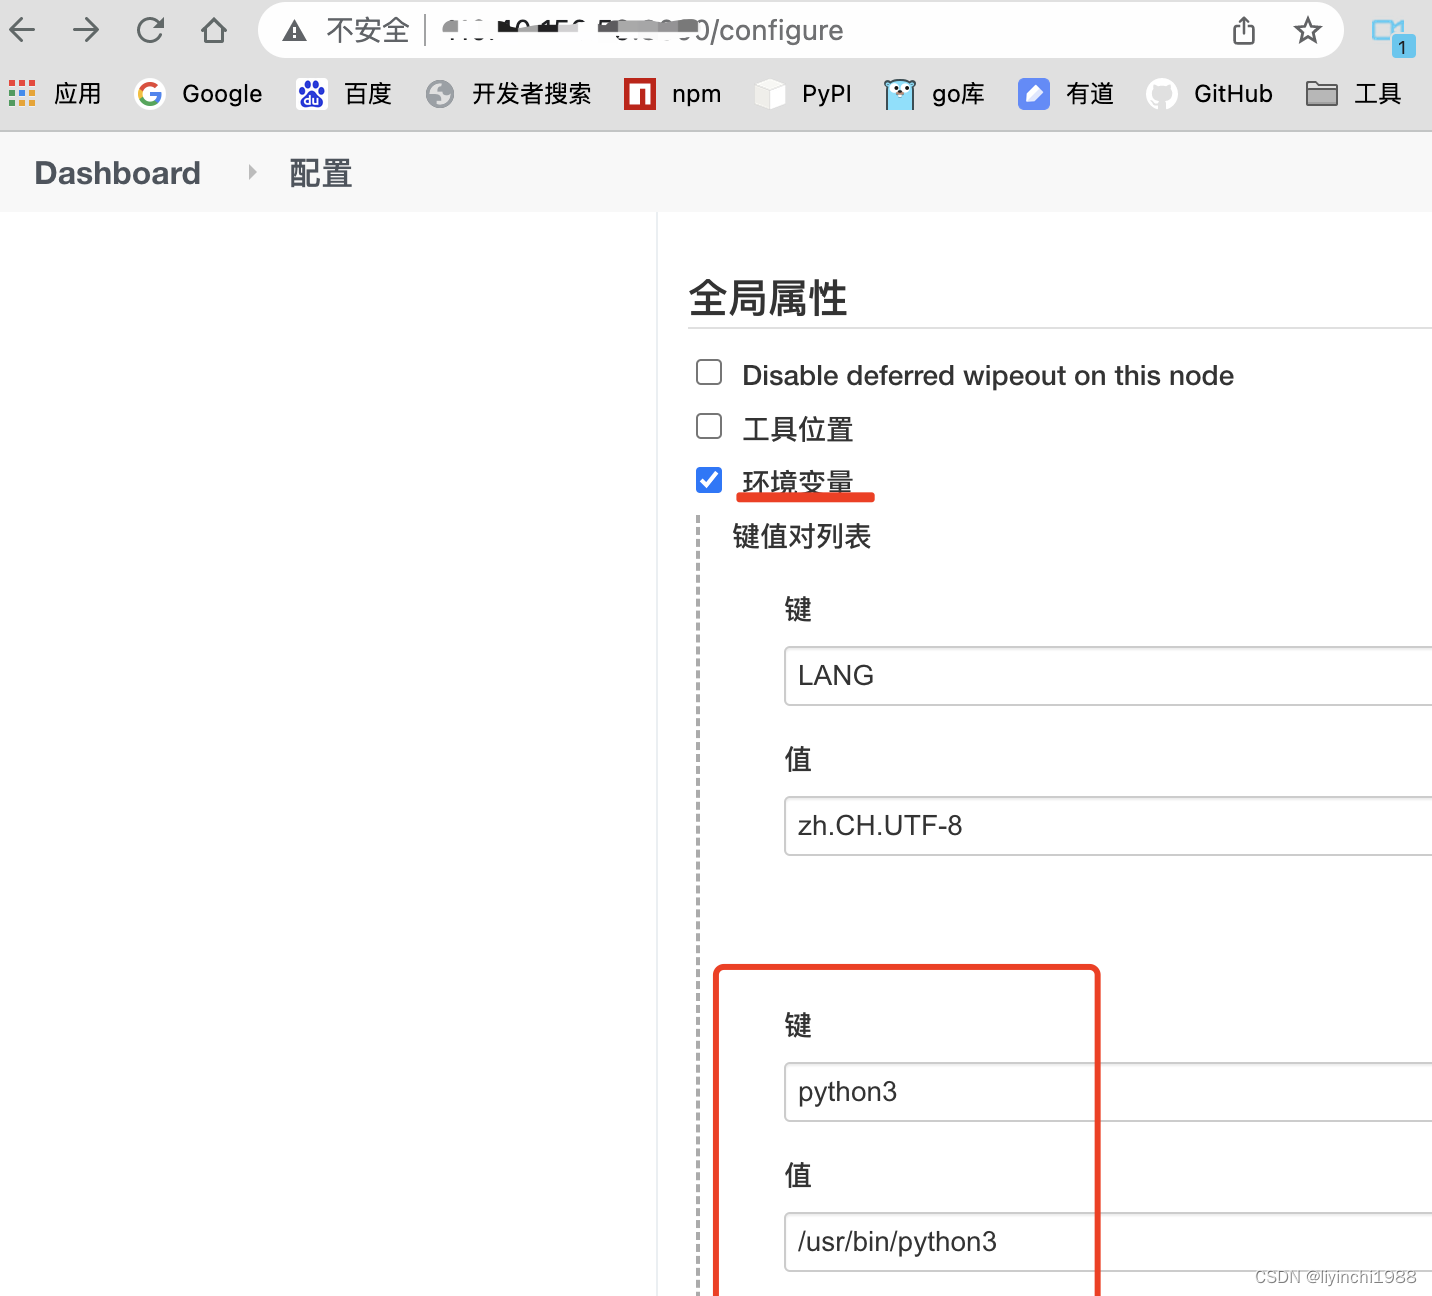Enable the 工具位置 checkbox

709,427
